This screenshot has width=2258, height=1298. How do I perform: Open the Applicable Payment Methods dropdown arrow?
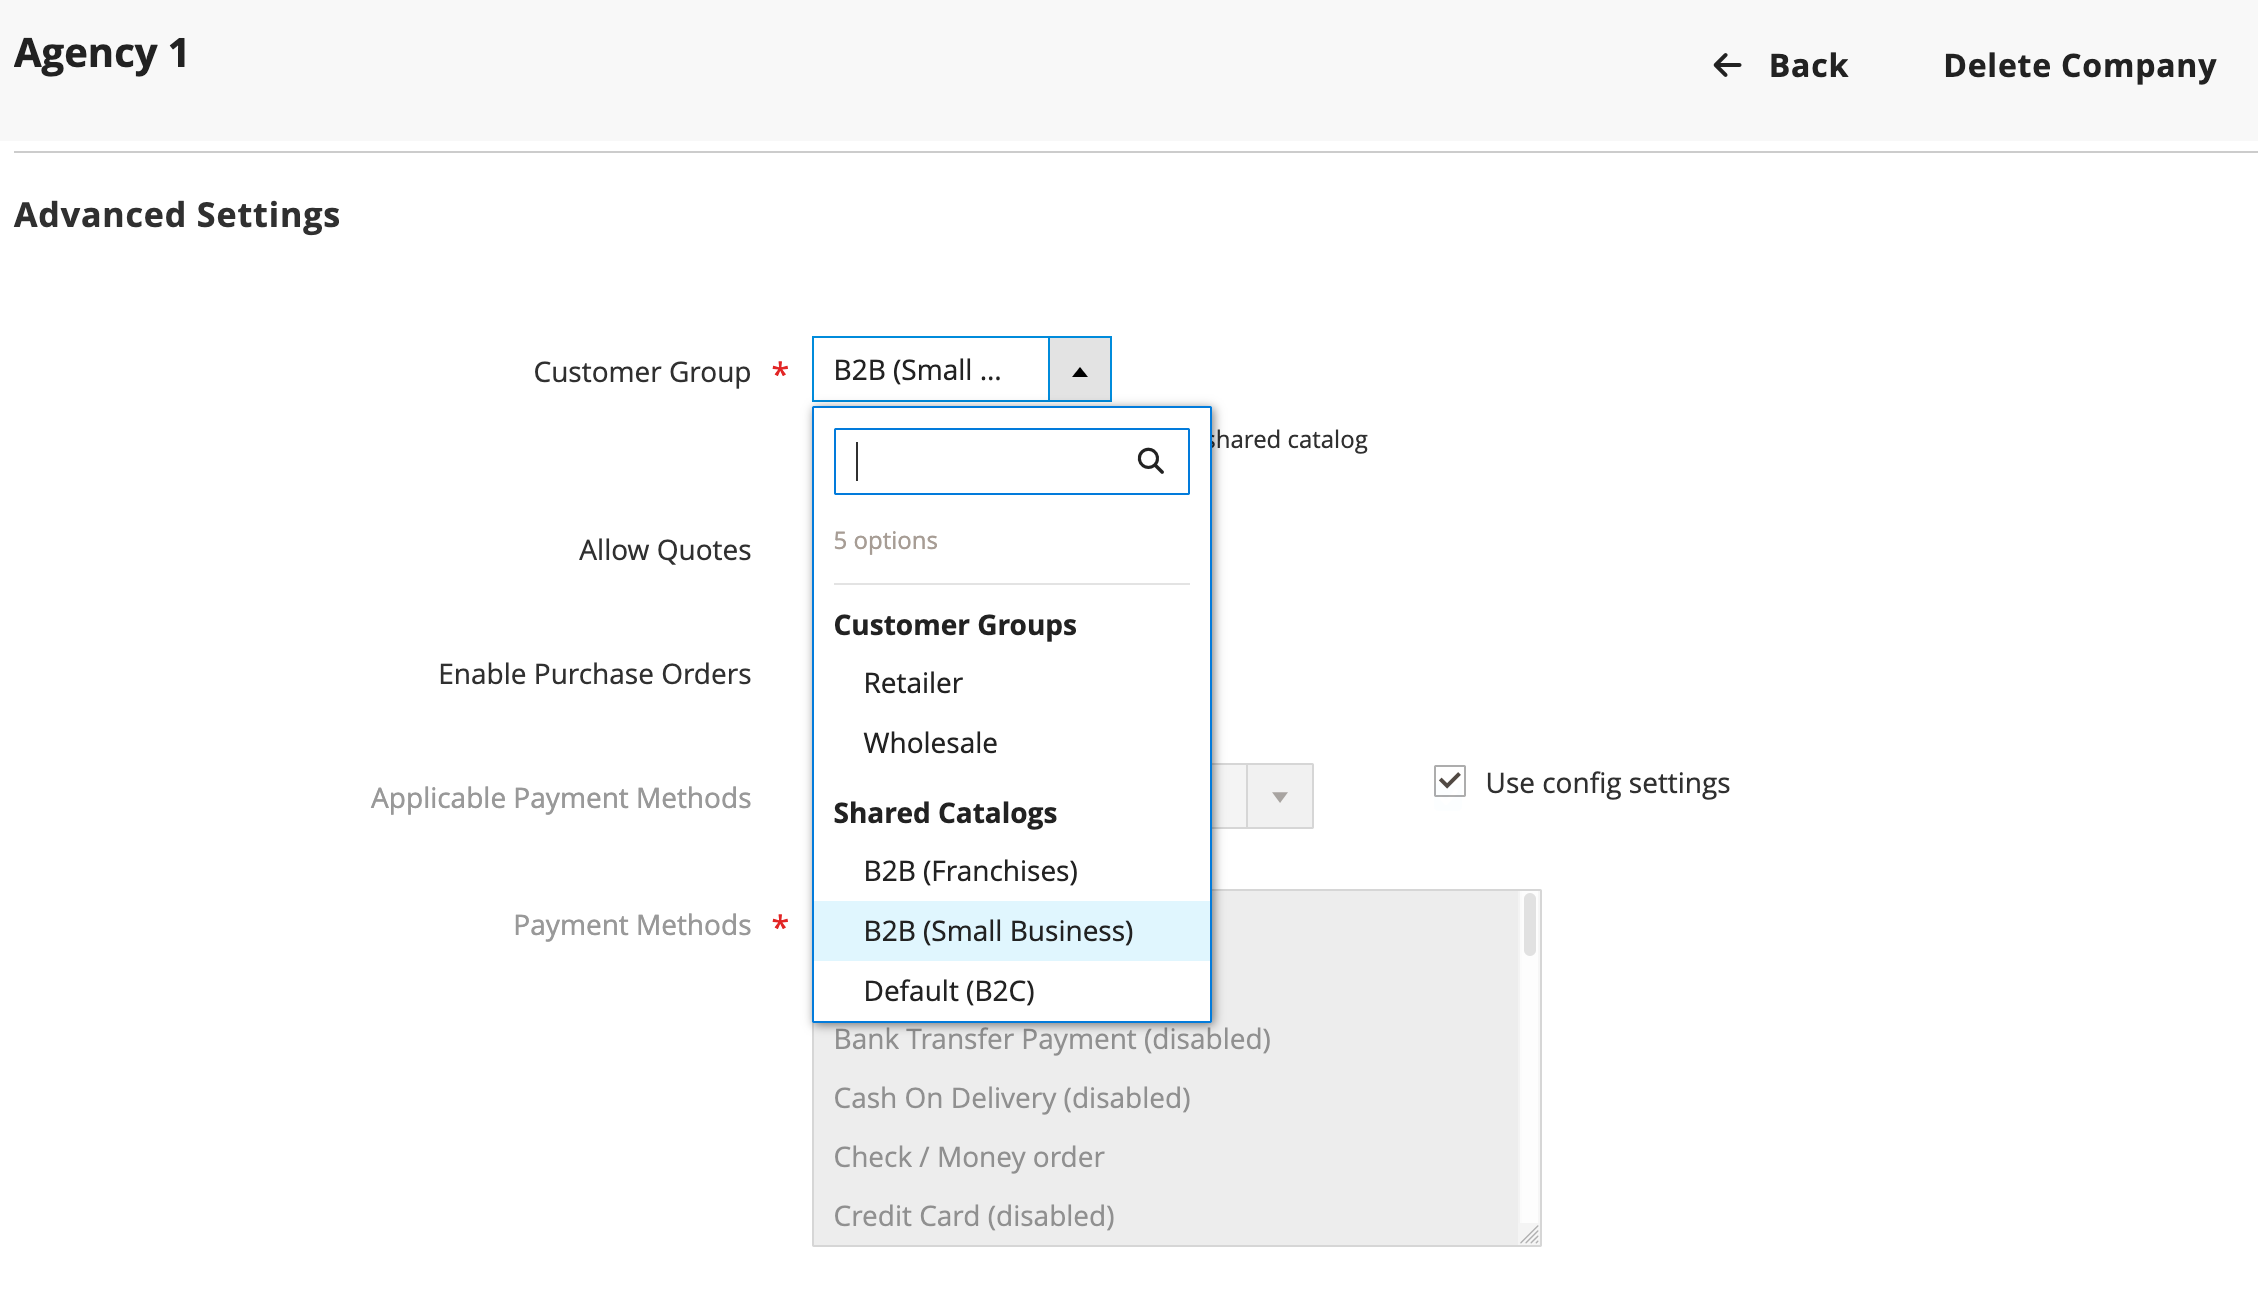pyautogui.click(x=1281, y=796)
